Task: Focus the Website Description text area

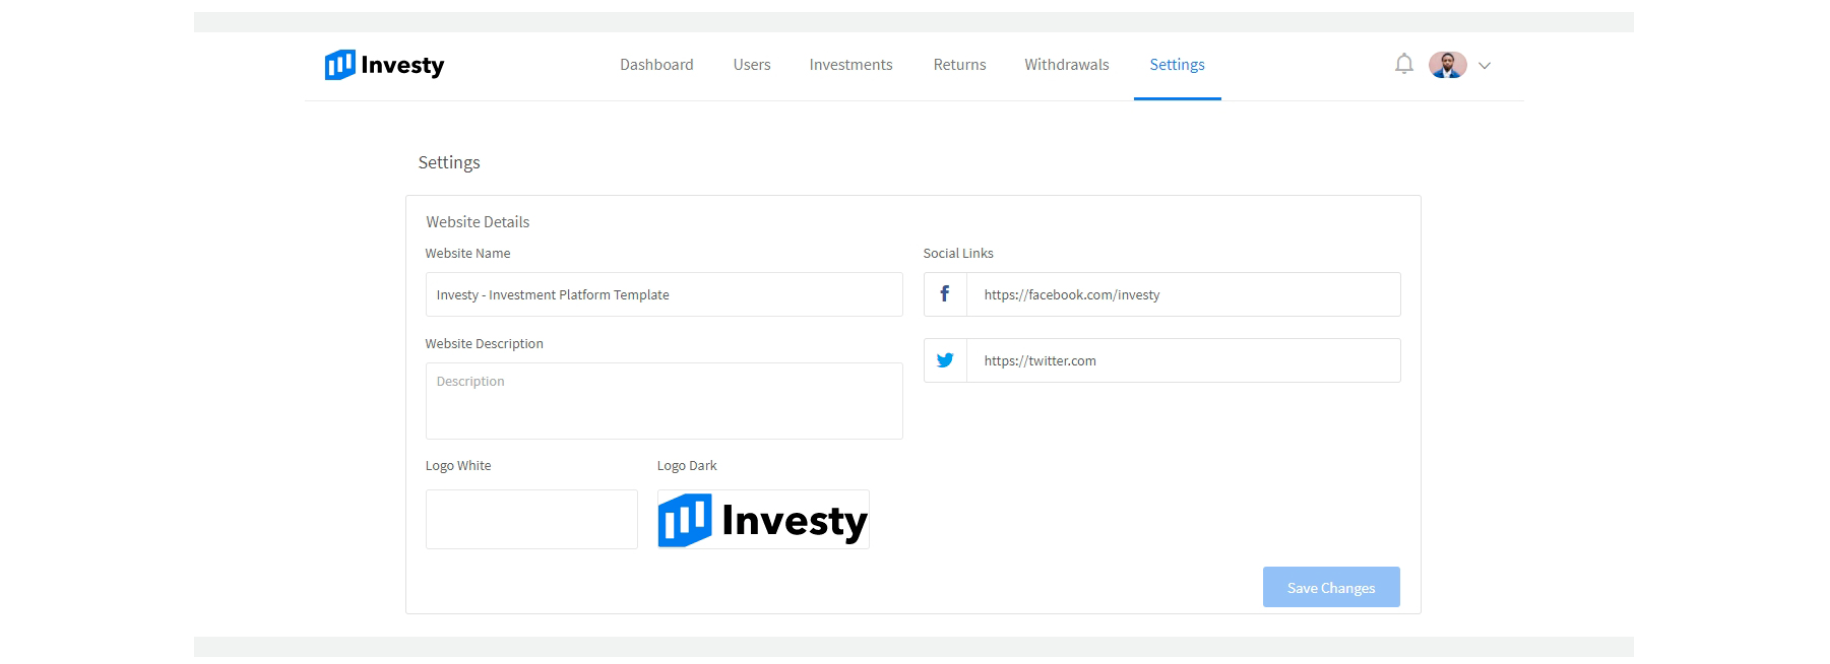Action: click(x=663, y=400)
